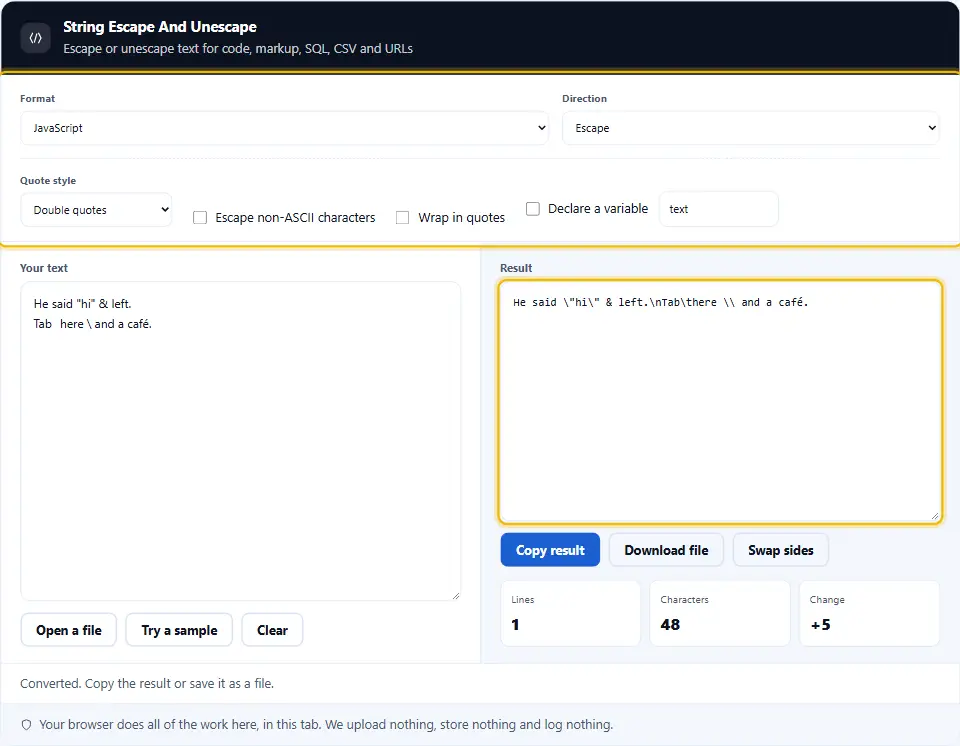Open a file with the button

pos(69,630)
